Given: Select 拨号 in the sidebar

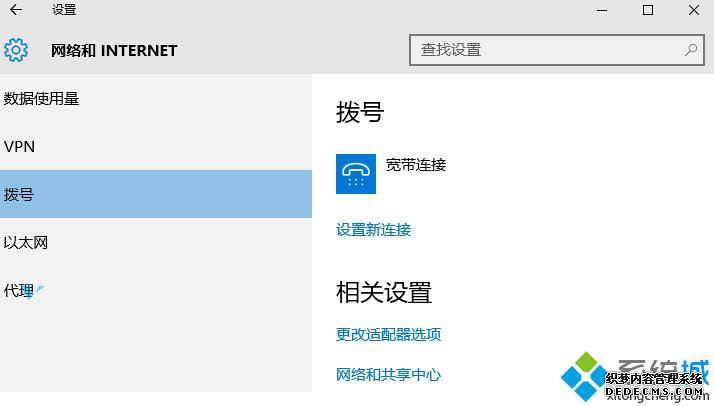Looking at the screenshot, I should pos(156,194).
